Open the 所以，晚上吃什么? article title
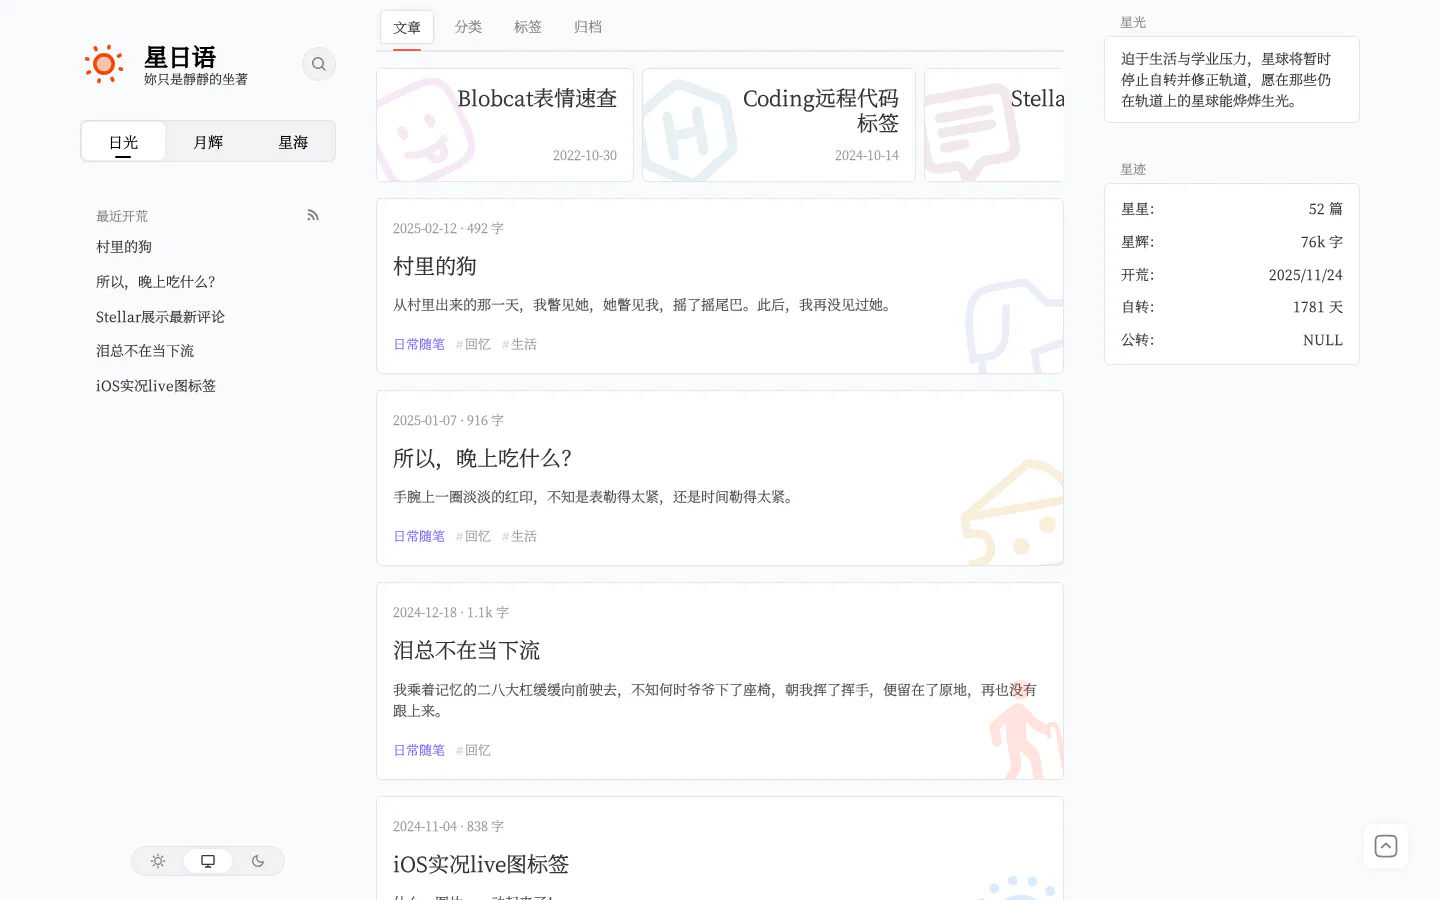This screenshot has height=900, width=1440. click(x=483, y=458)
